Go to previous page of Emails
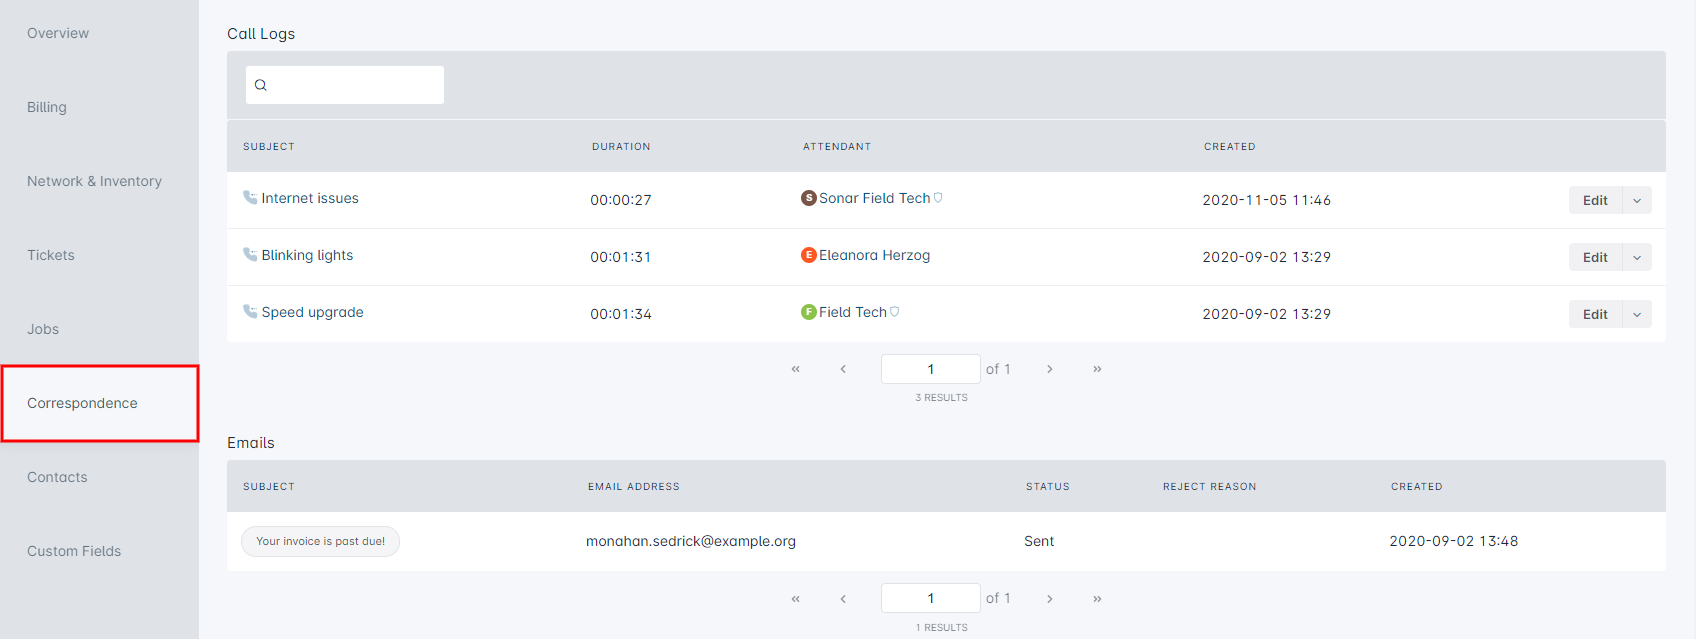Screen dimensions: 1696x639 843,599
